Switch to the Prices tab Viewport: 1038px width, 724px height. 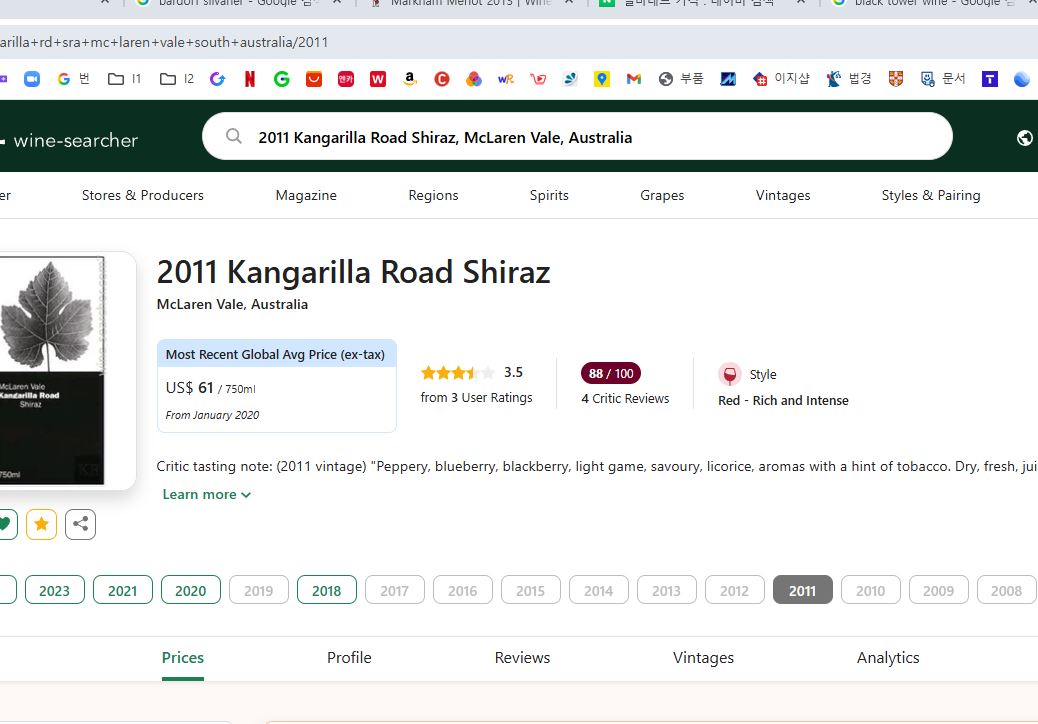point(183,658)
